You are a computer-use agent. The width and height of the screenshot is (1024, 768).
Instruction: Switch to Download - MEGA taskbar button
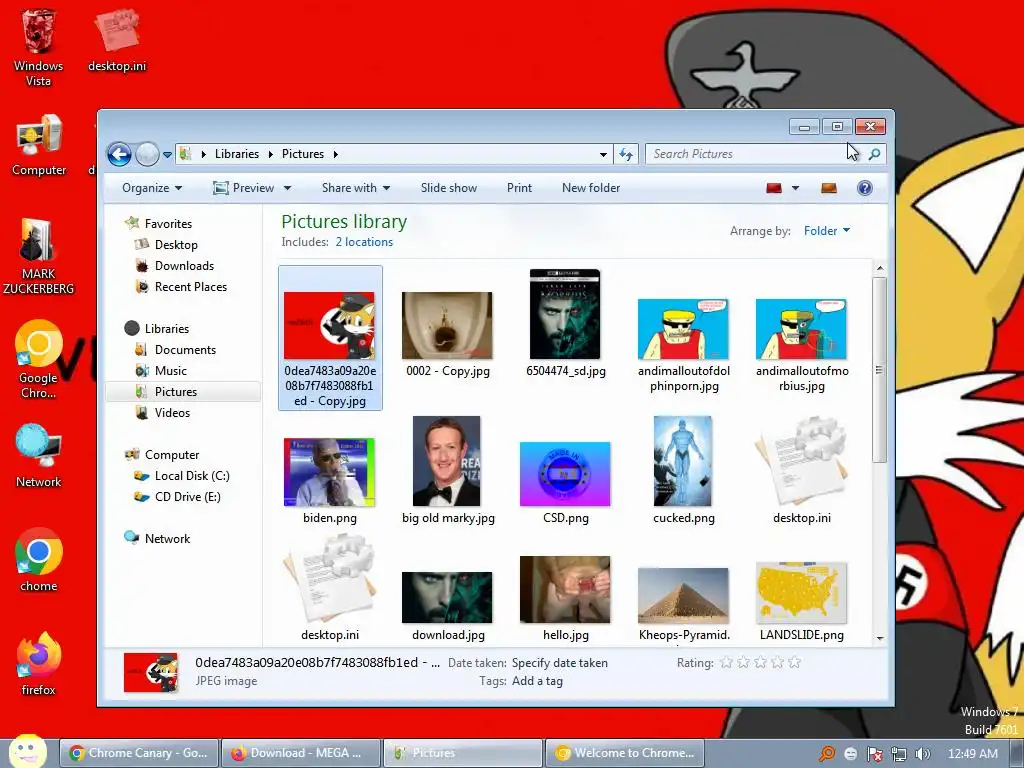coord(300,753)
